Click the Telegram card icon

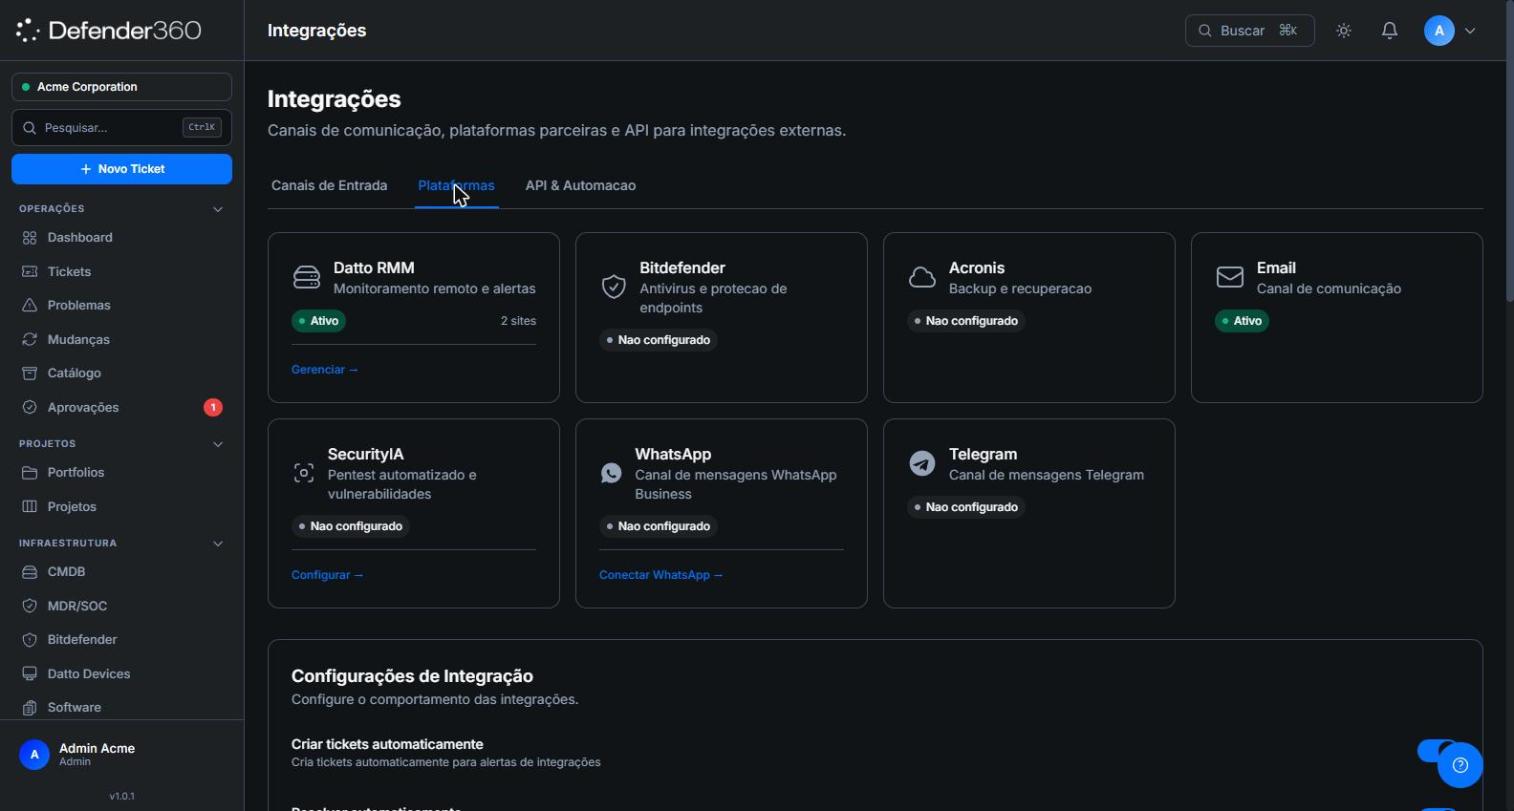tap(922, 464)
